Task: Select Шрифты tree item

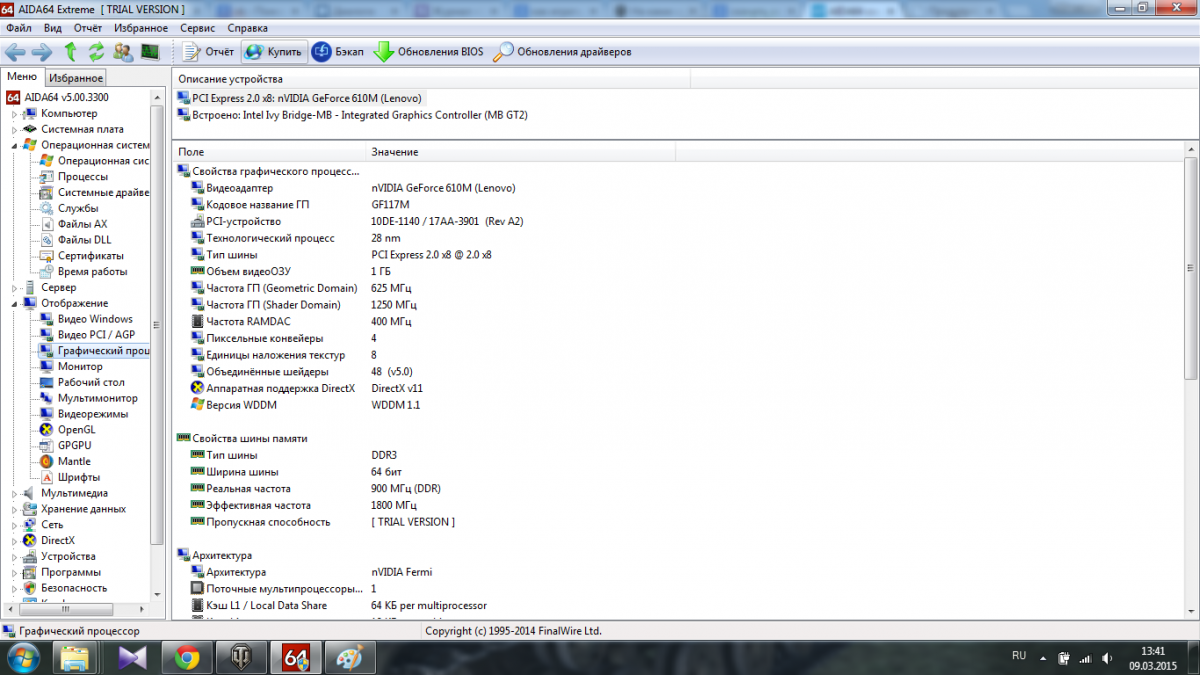Action: (x=78, y=477)
